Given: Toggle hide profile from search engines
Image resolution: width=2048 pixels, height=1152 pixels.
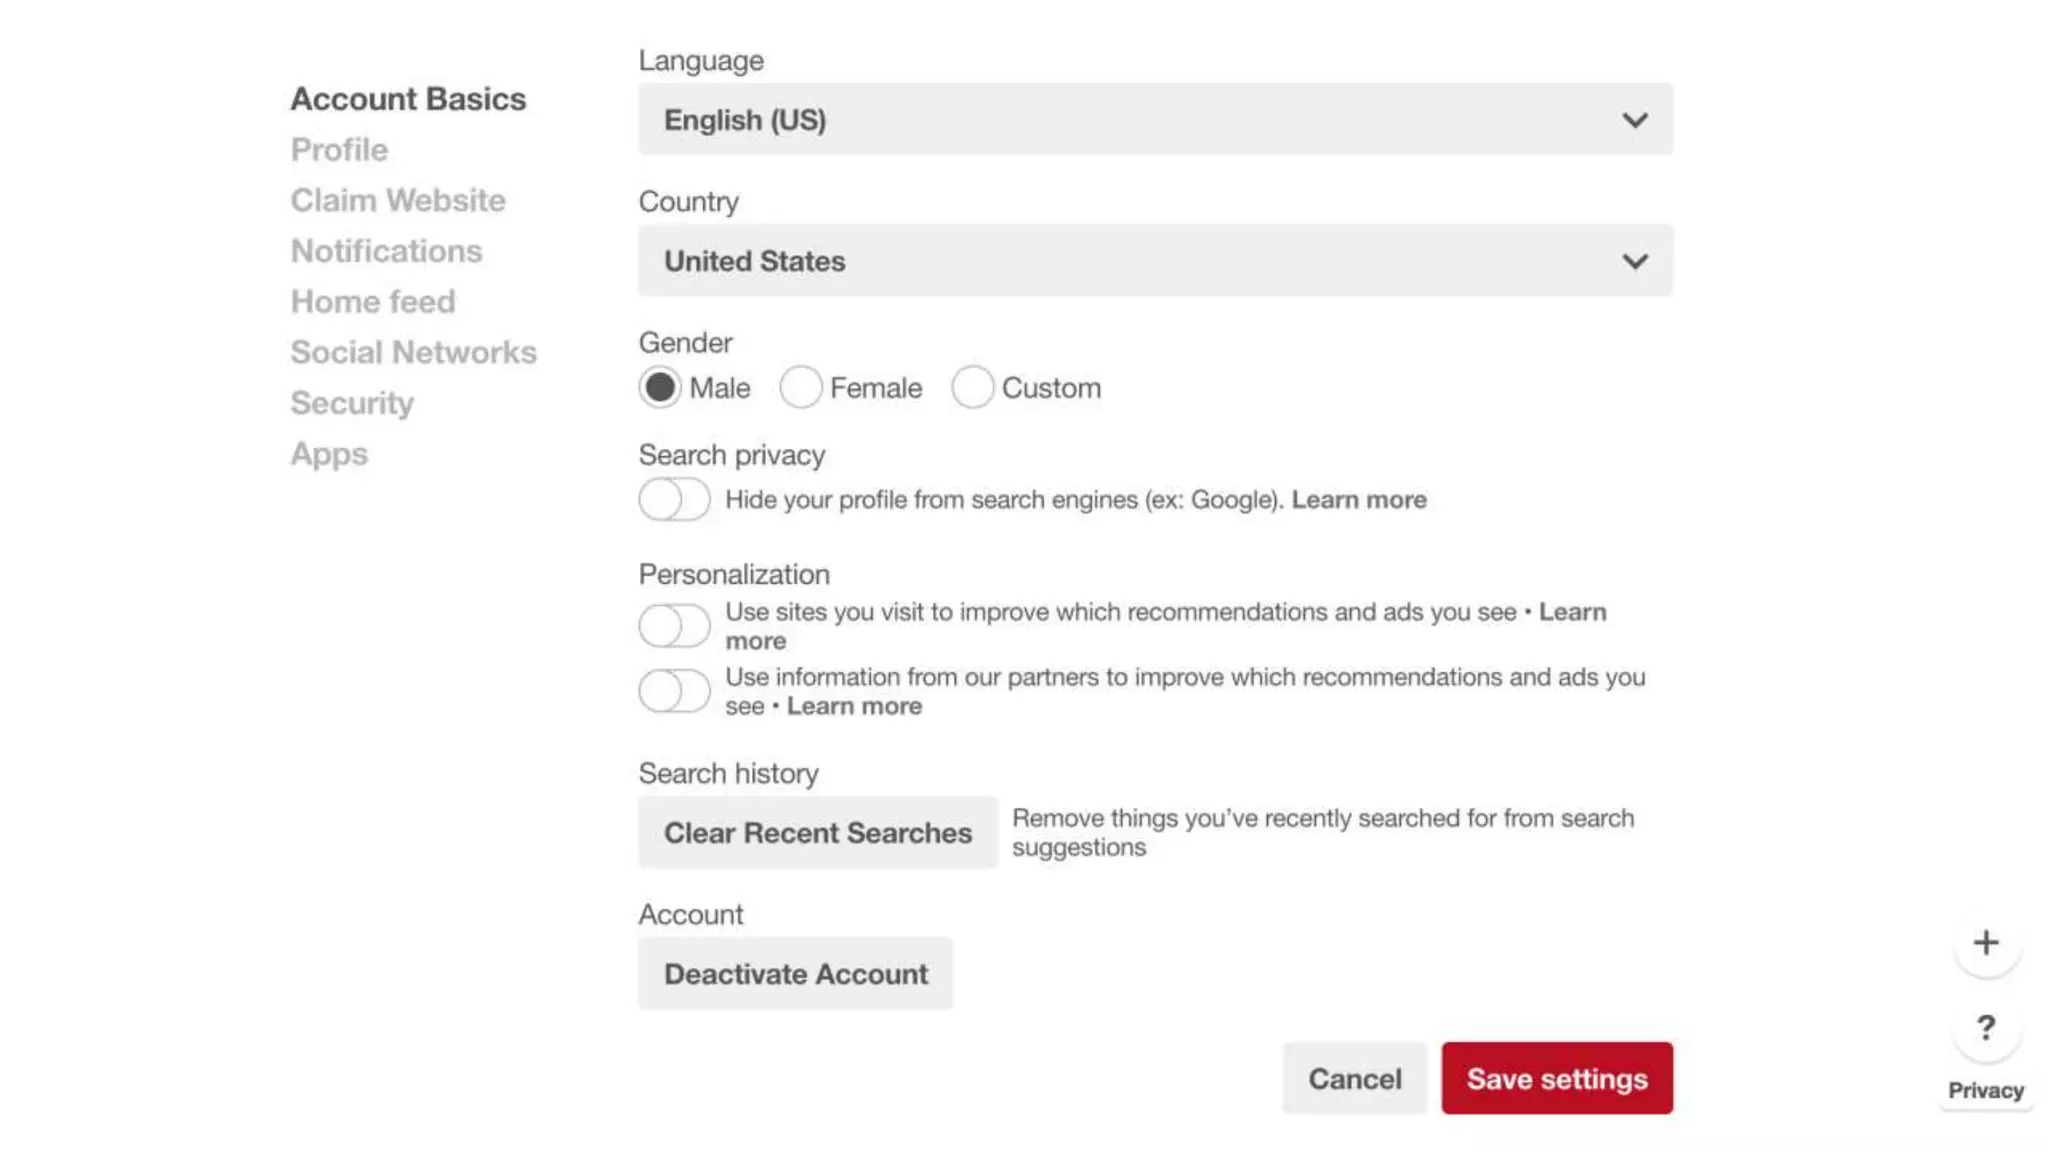Looking at the screenshot, I should point(674,499).
